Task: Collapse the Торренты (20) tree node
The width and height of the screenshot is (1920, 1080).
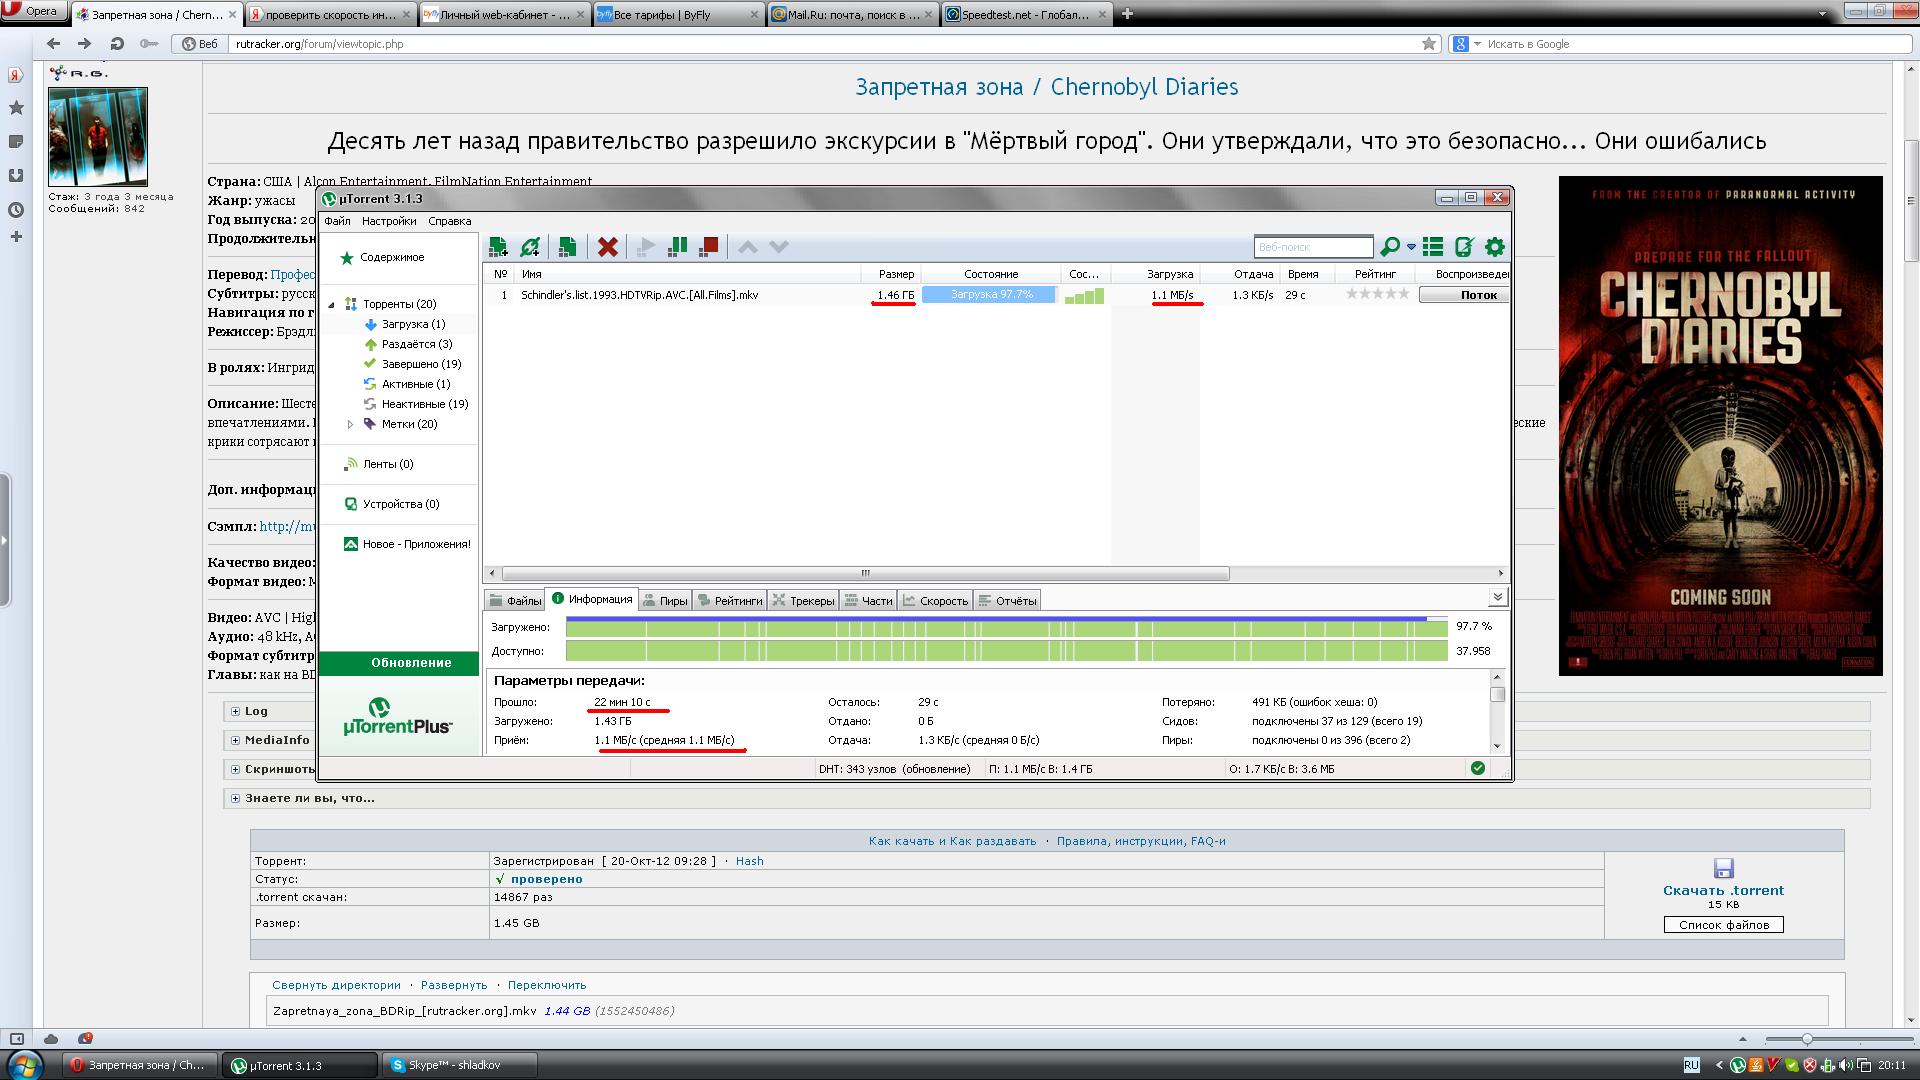Action: coord(332,304)
